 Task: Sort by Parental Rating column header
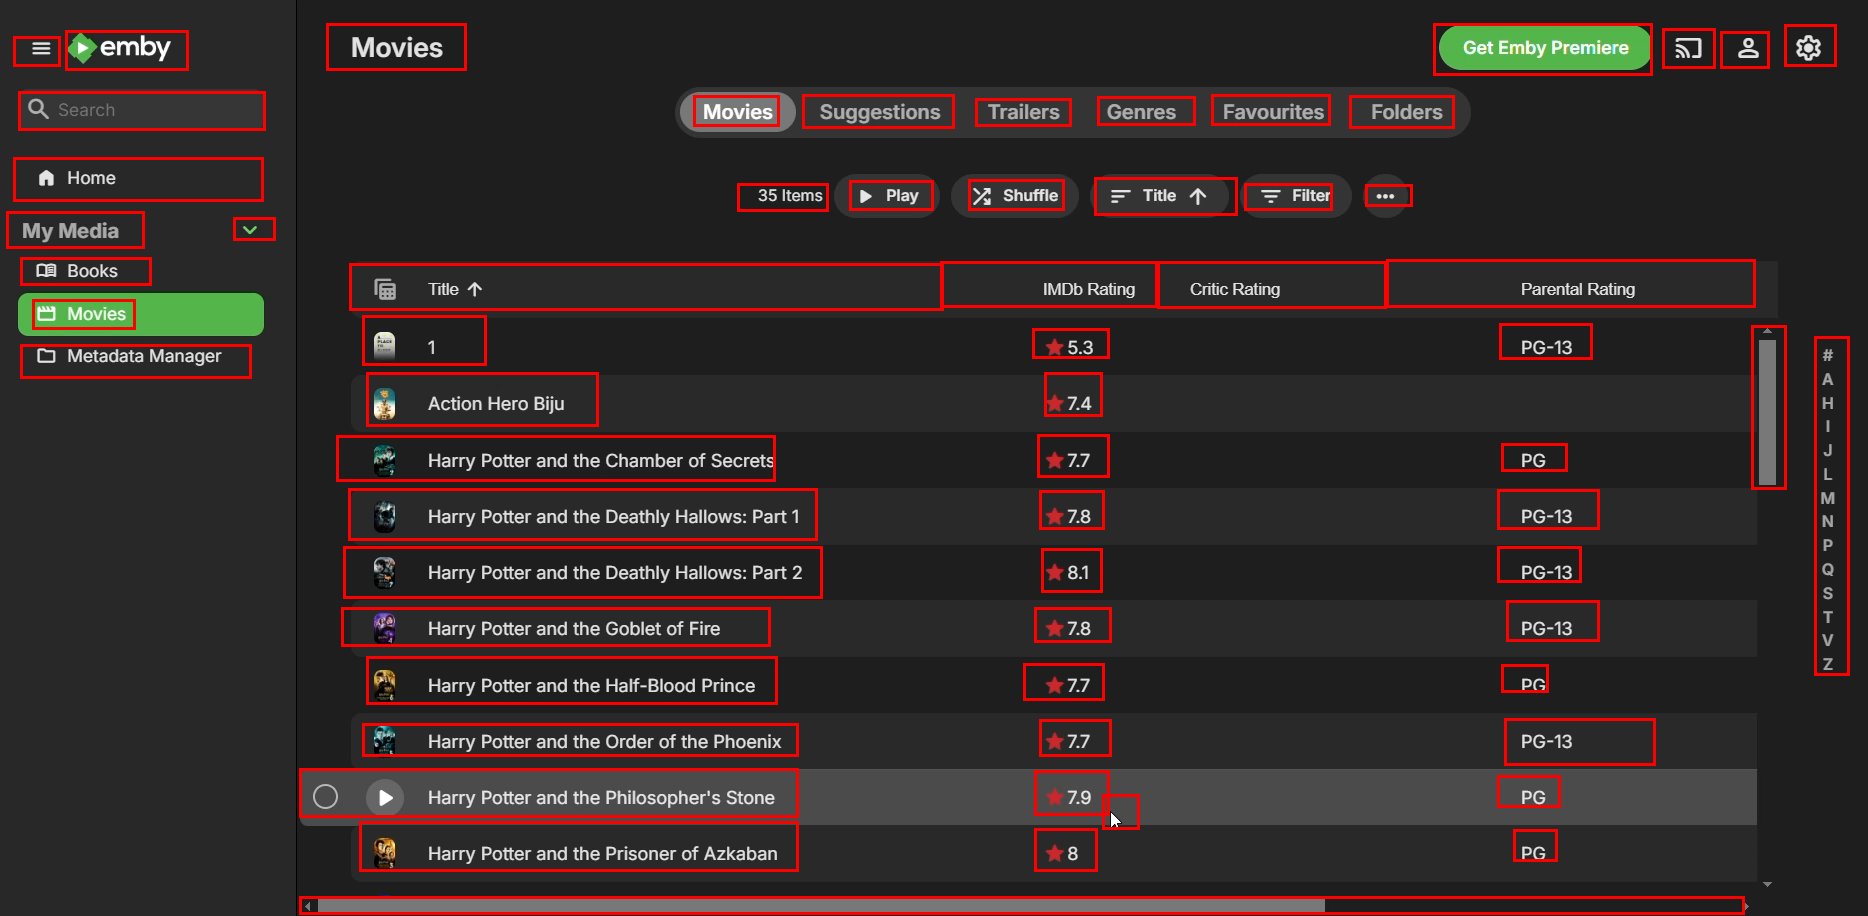pyautogui.click(x=1578, y=289)
